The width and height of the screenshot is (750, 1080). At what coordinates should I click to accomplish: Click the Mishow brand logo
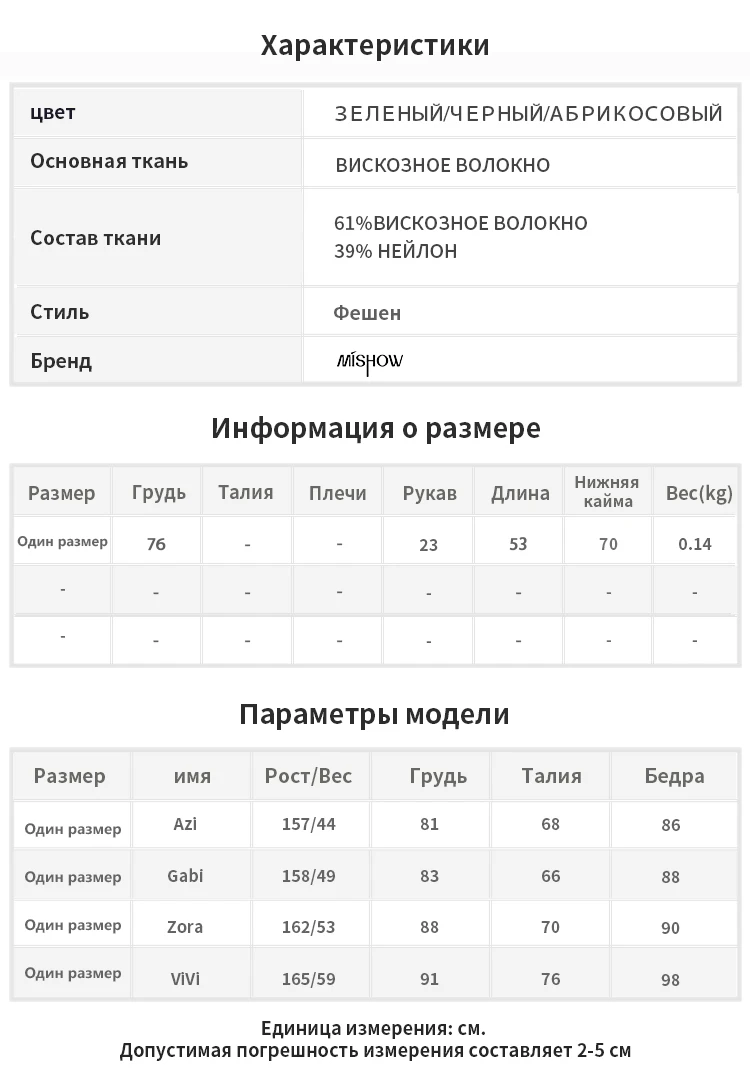click(370, 362)
